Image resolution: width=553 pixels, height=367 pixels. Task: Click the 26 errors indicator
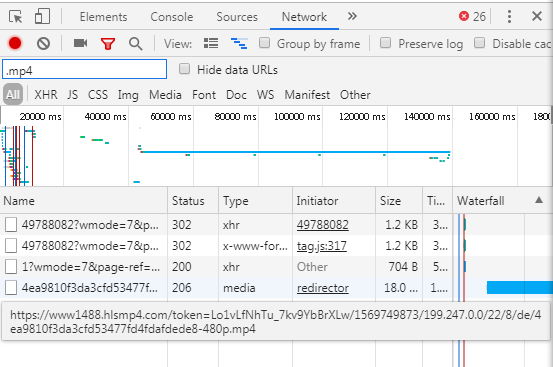click(472, 16)
